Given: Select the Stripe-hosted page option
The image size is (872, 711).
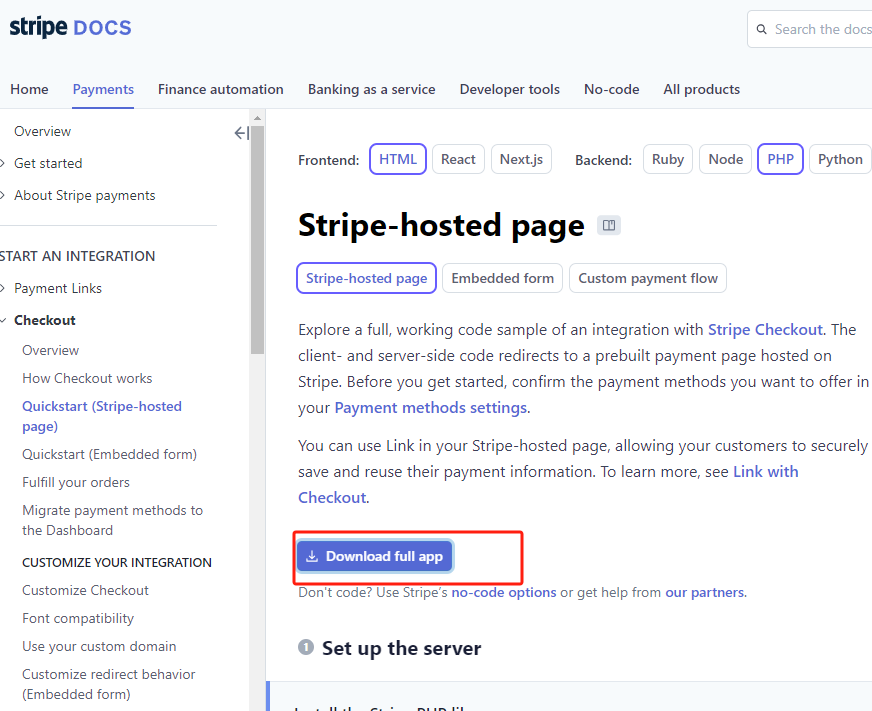Looking at the screenshot, I should 366,278.
